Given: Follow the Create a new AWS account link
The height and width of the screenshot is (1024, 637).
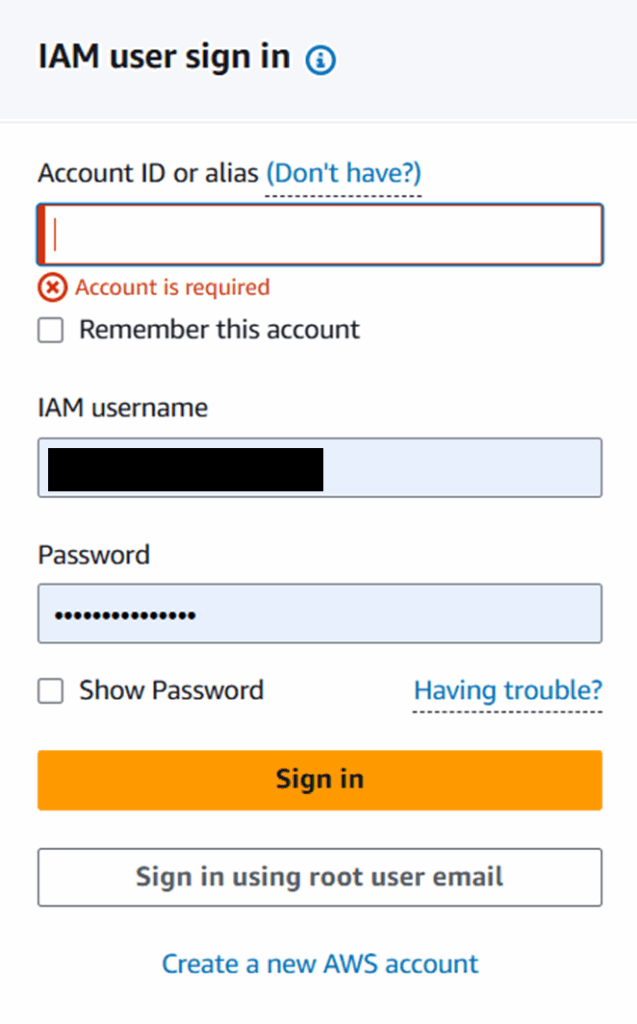Looking at the screenshot, I should [x=320, y=964].
